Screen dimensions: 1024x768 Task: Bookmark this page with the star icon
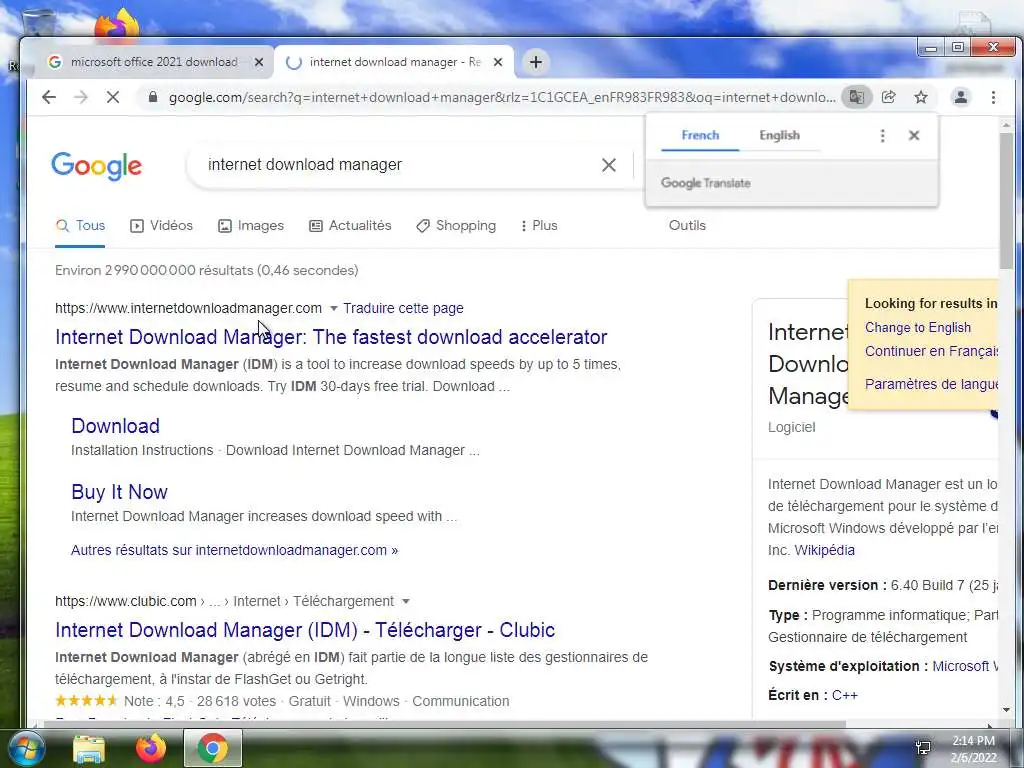[x=921, y=97]
